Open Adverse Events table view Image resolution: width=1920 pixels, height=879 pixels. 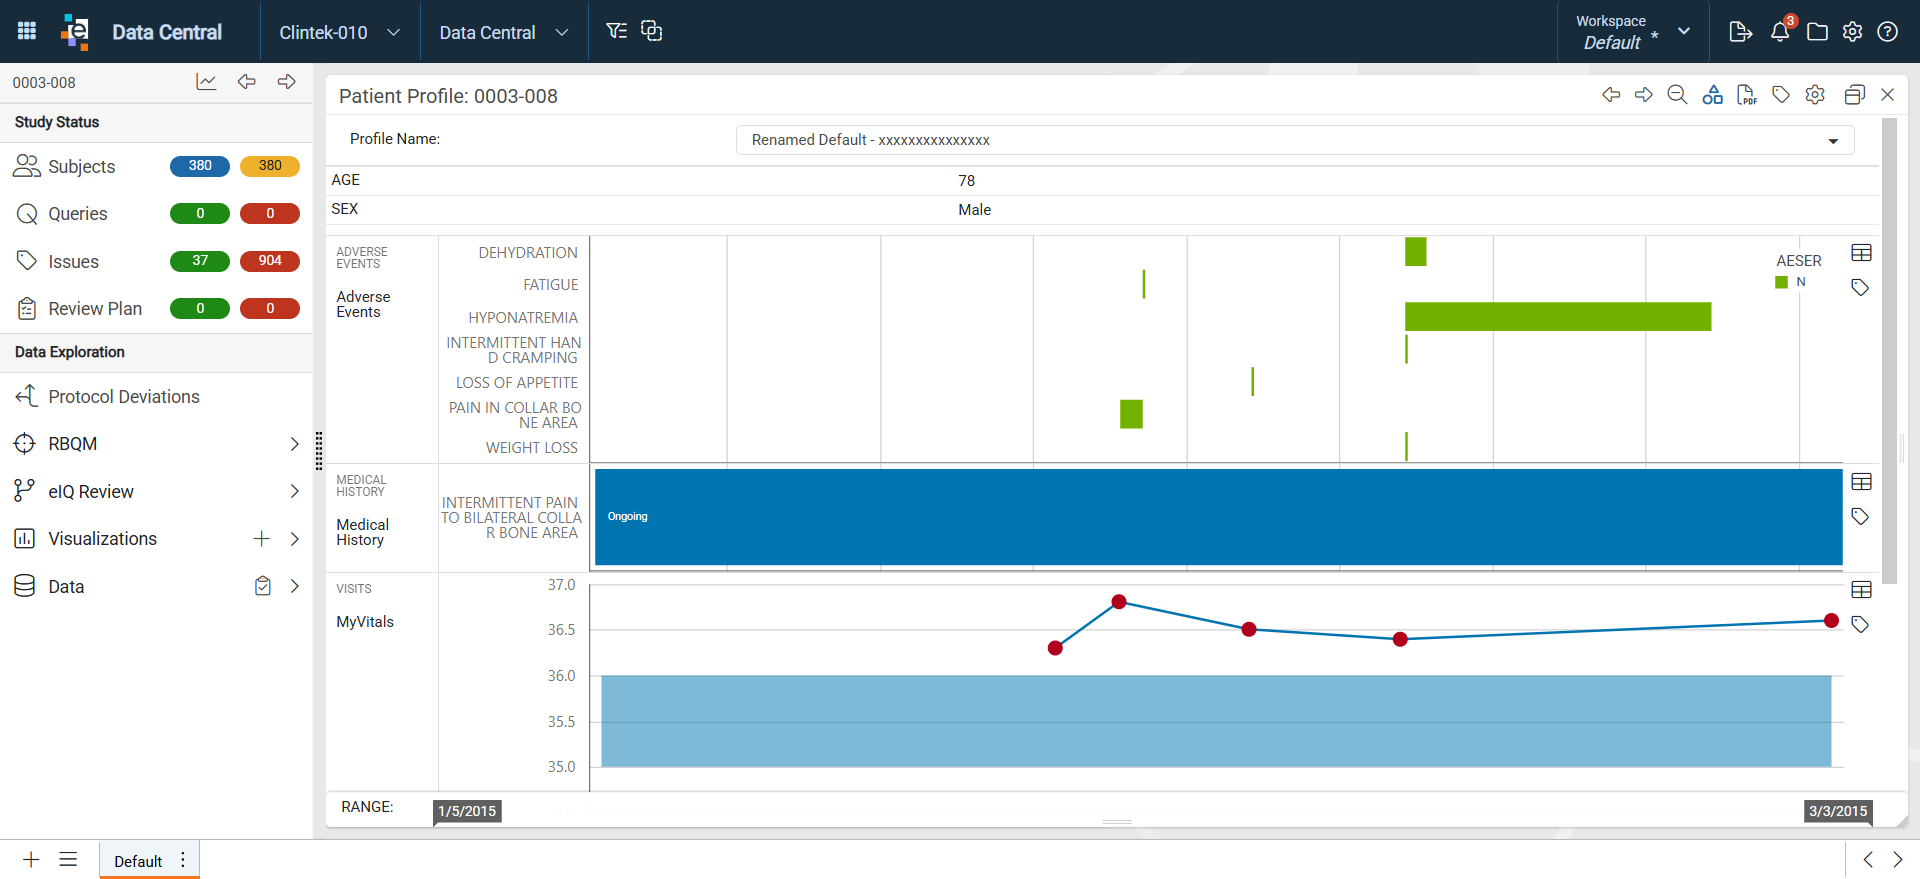point(1861,253)
